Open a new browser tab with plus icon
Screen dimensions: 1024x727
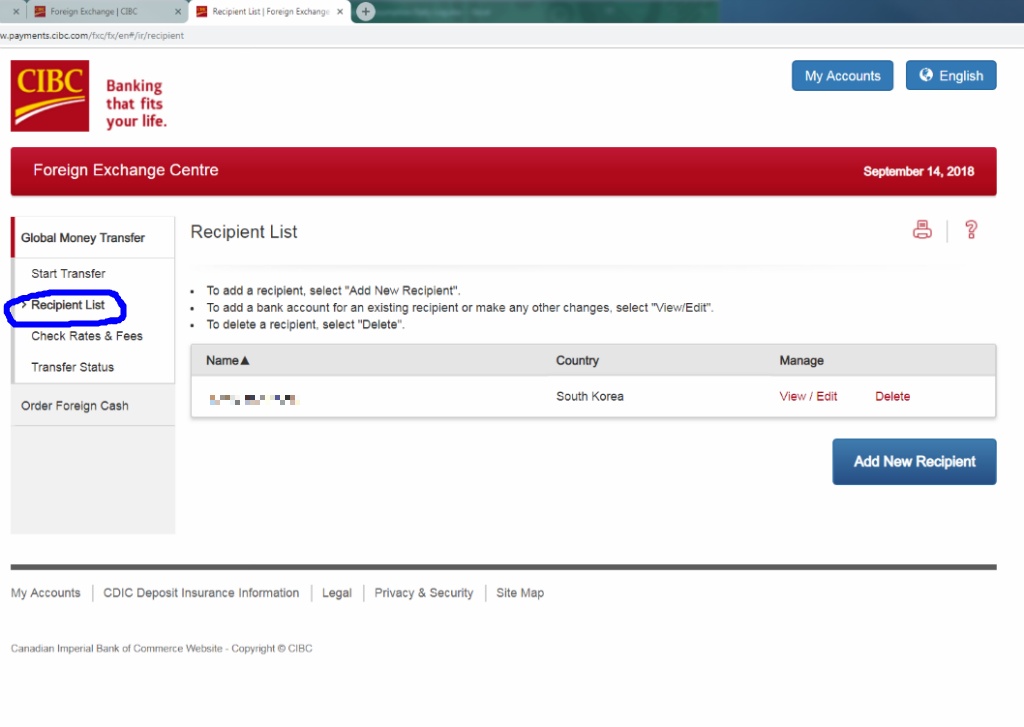[366, 11]
